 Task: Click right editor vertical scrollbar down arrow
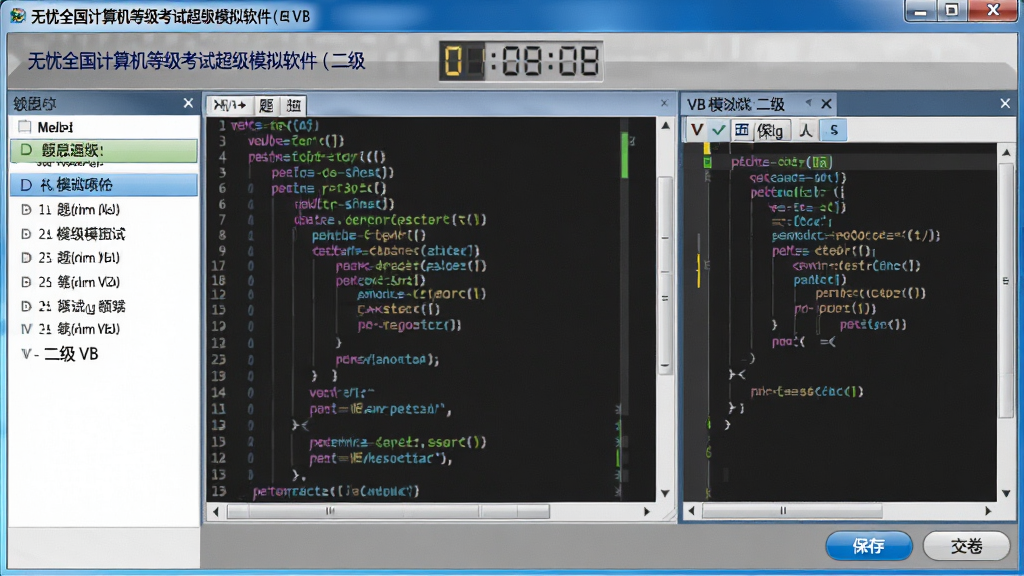(1006, 493)
